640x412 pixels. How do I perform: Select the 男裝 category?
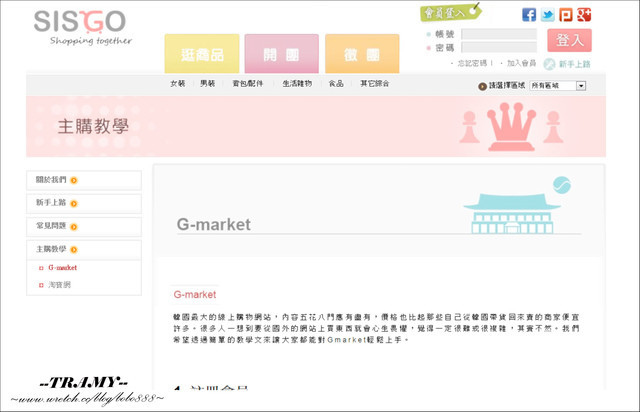tap(207, 84)
